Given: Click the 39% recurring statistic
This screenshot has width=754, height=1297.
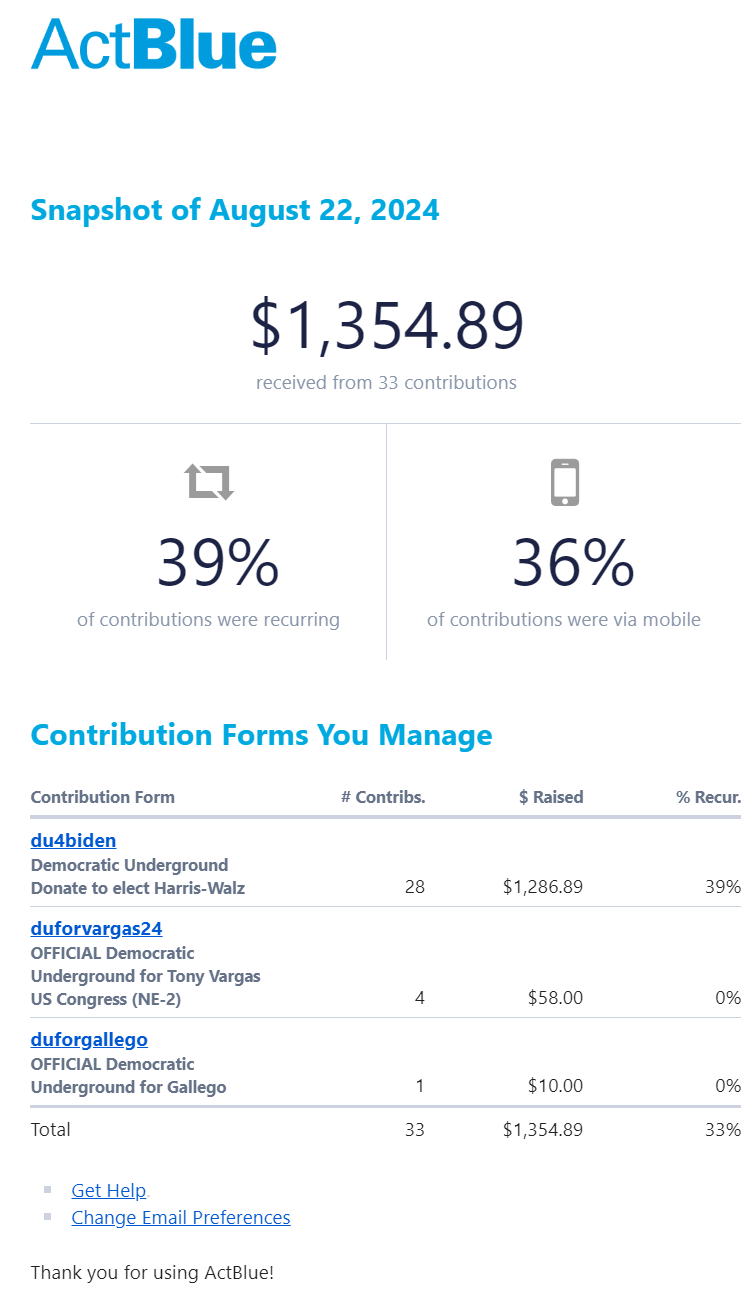Looking at the screenshot, I should point(218,563).
